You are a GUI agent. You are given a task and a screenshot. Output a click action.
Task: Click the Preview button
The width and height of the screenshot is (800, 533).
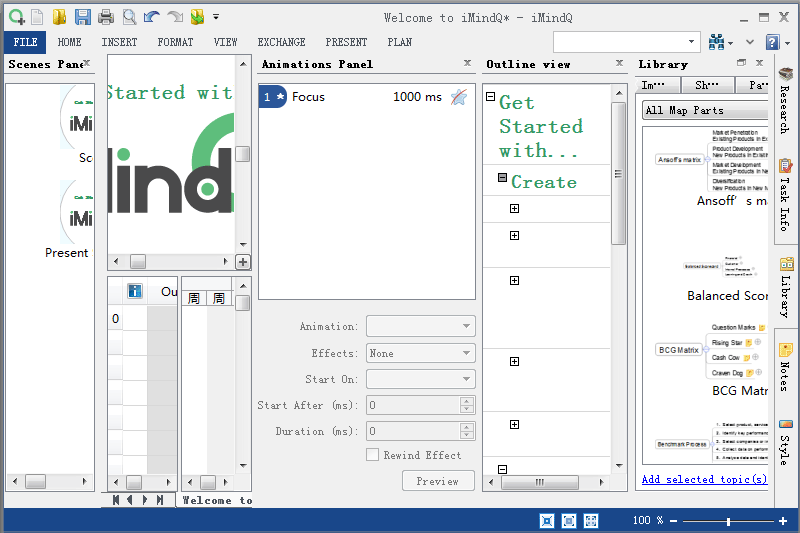coord(438,481)
